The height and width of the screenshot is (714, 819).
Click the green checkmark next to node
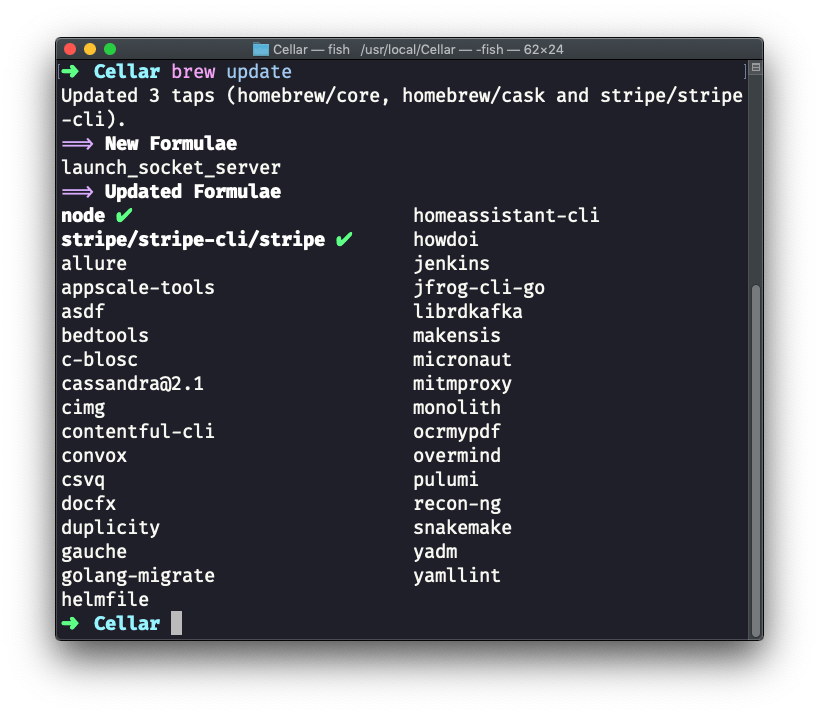click(x=124, y=215)
